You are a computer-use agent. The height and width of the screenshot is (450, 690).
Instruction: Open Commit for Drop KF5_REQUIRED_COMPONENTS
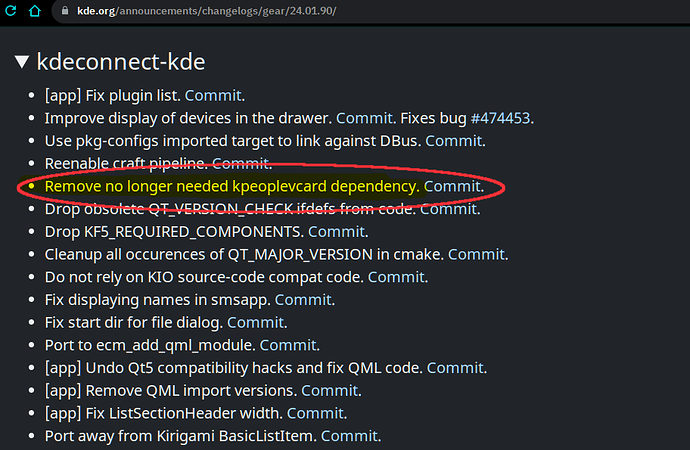[x=337, y=232]
